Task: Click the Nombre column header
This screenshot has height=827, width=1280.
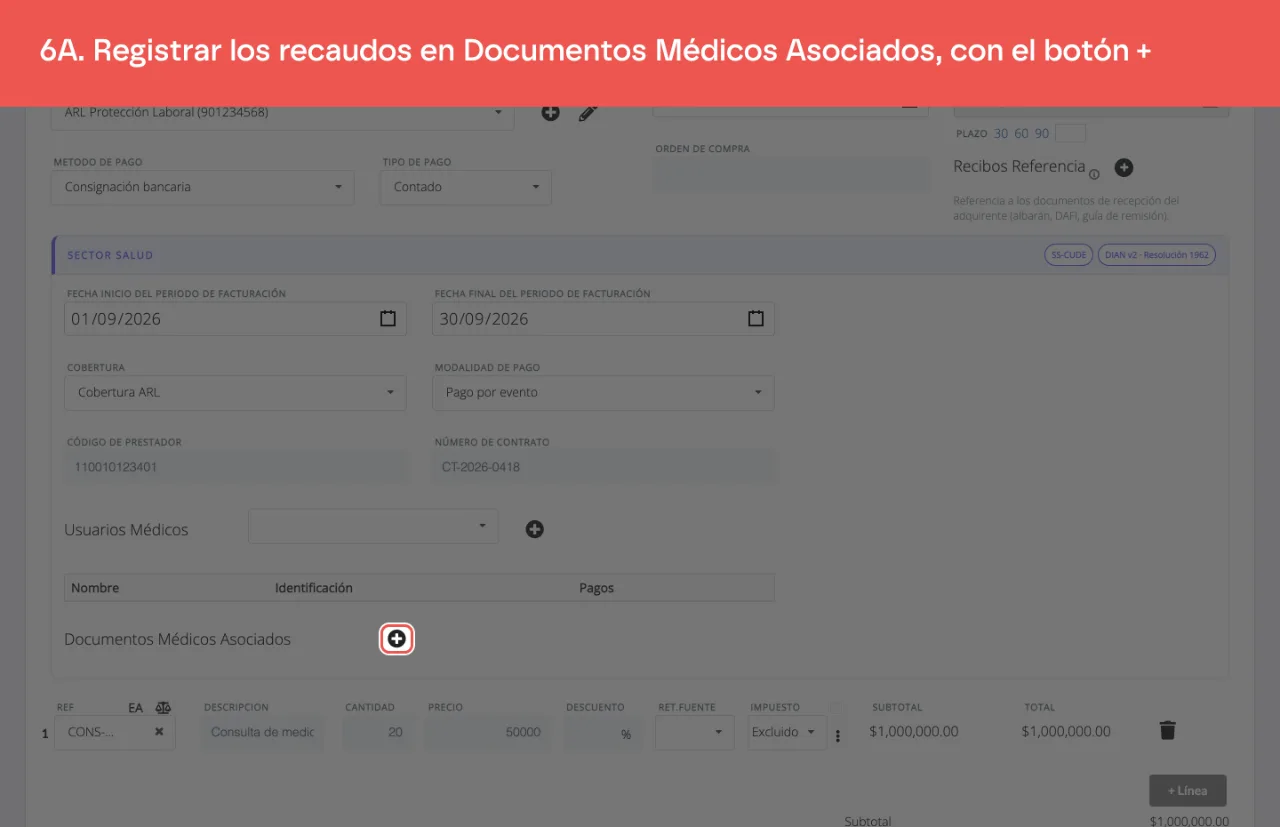Action: 95,588
